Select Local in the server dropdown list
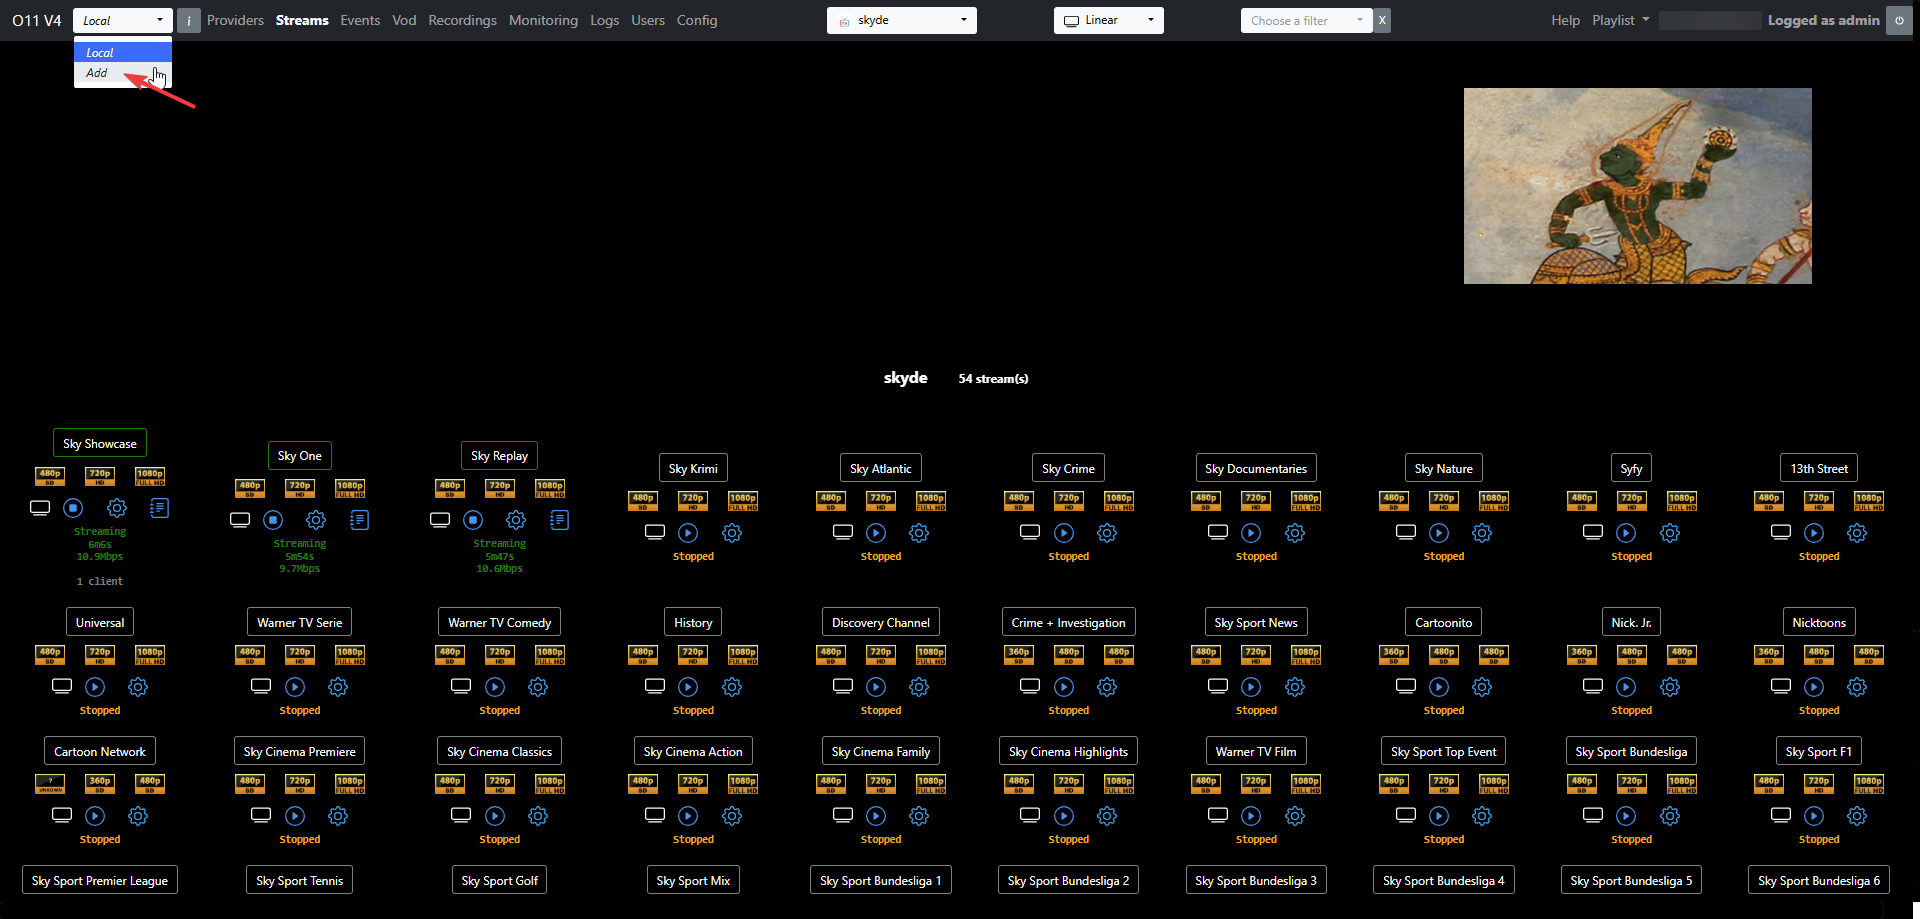Image resolution: width=1920 pixels, height=919 pixels. [x=123, y=52]
